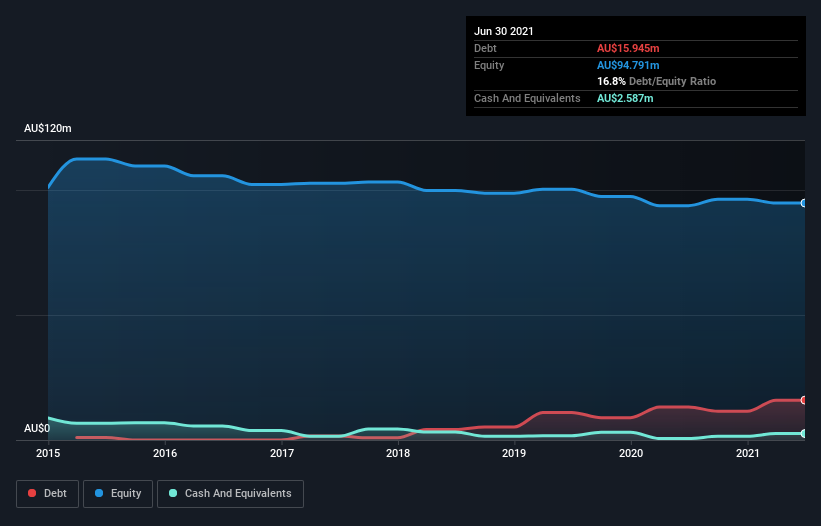Select the Equity end-point marker on chart

click(x=804, y=203)
